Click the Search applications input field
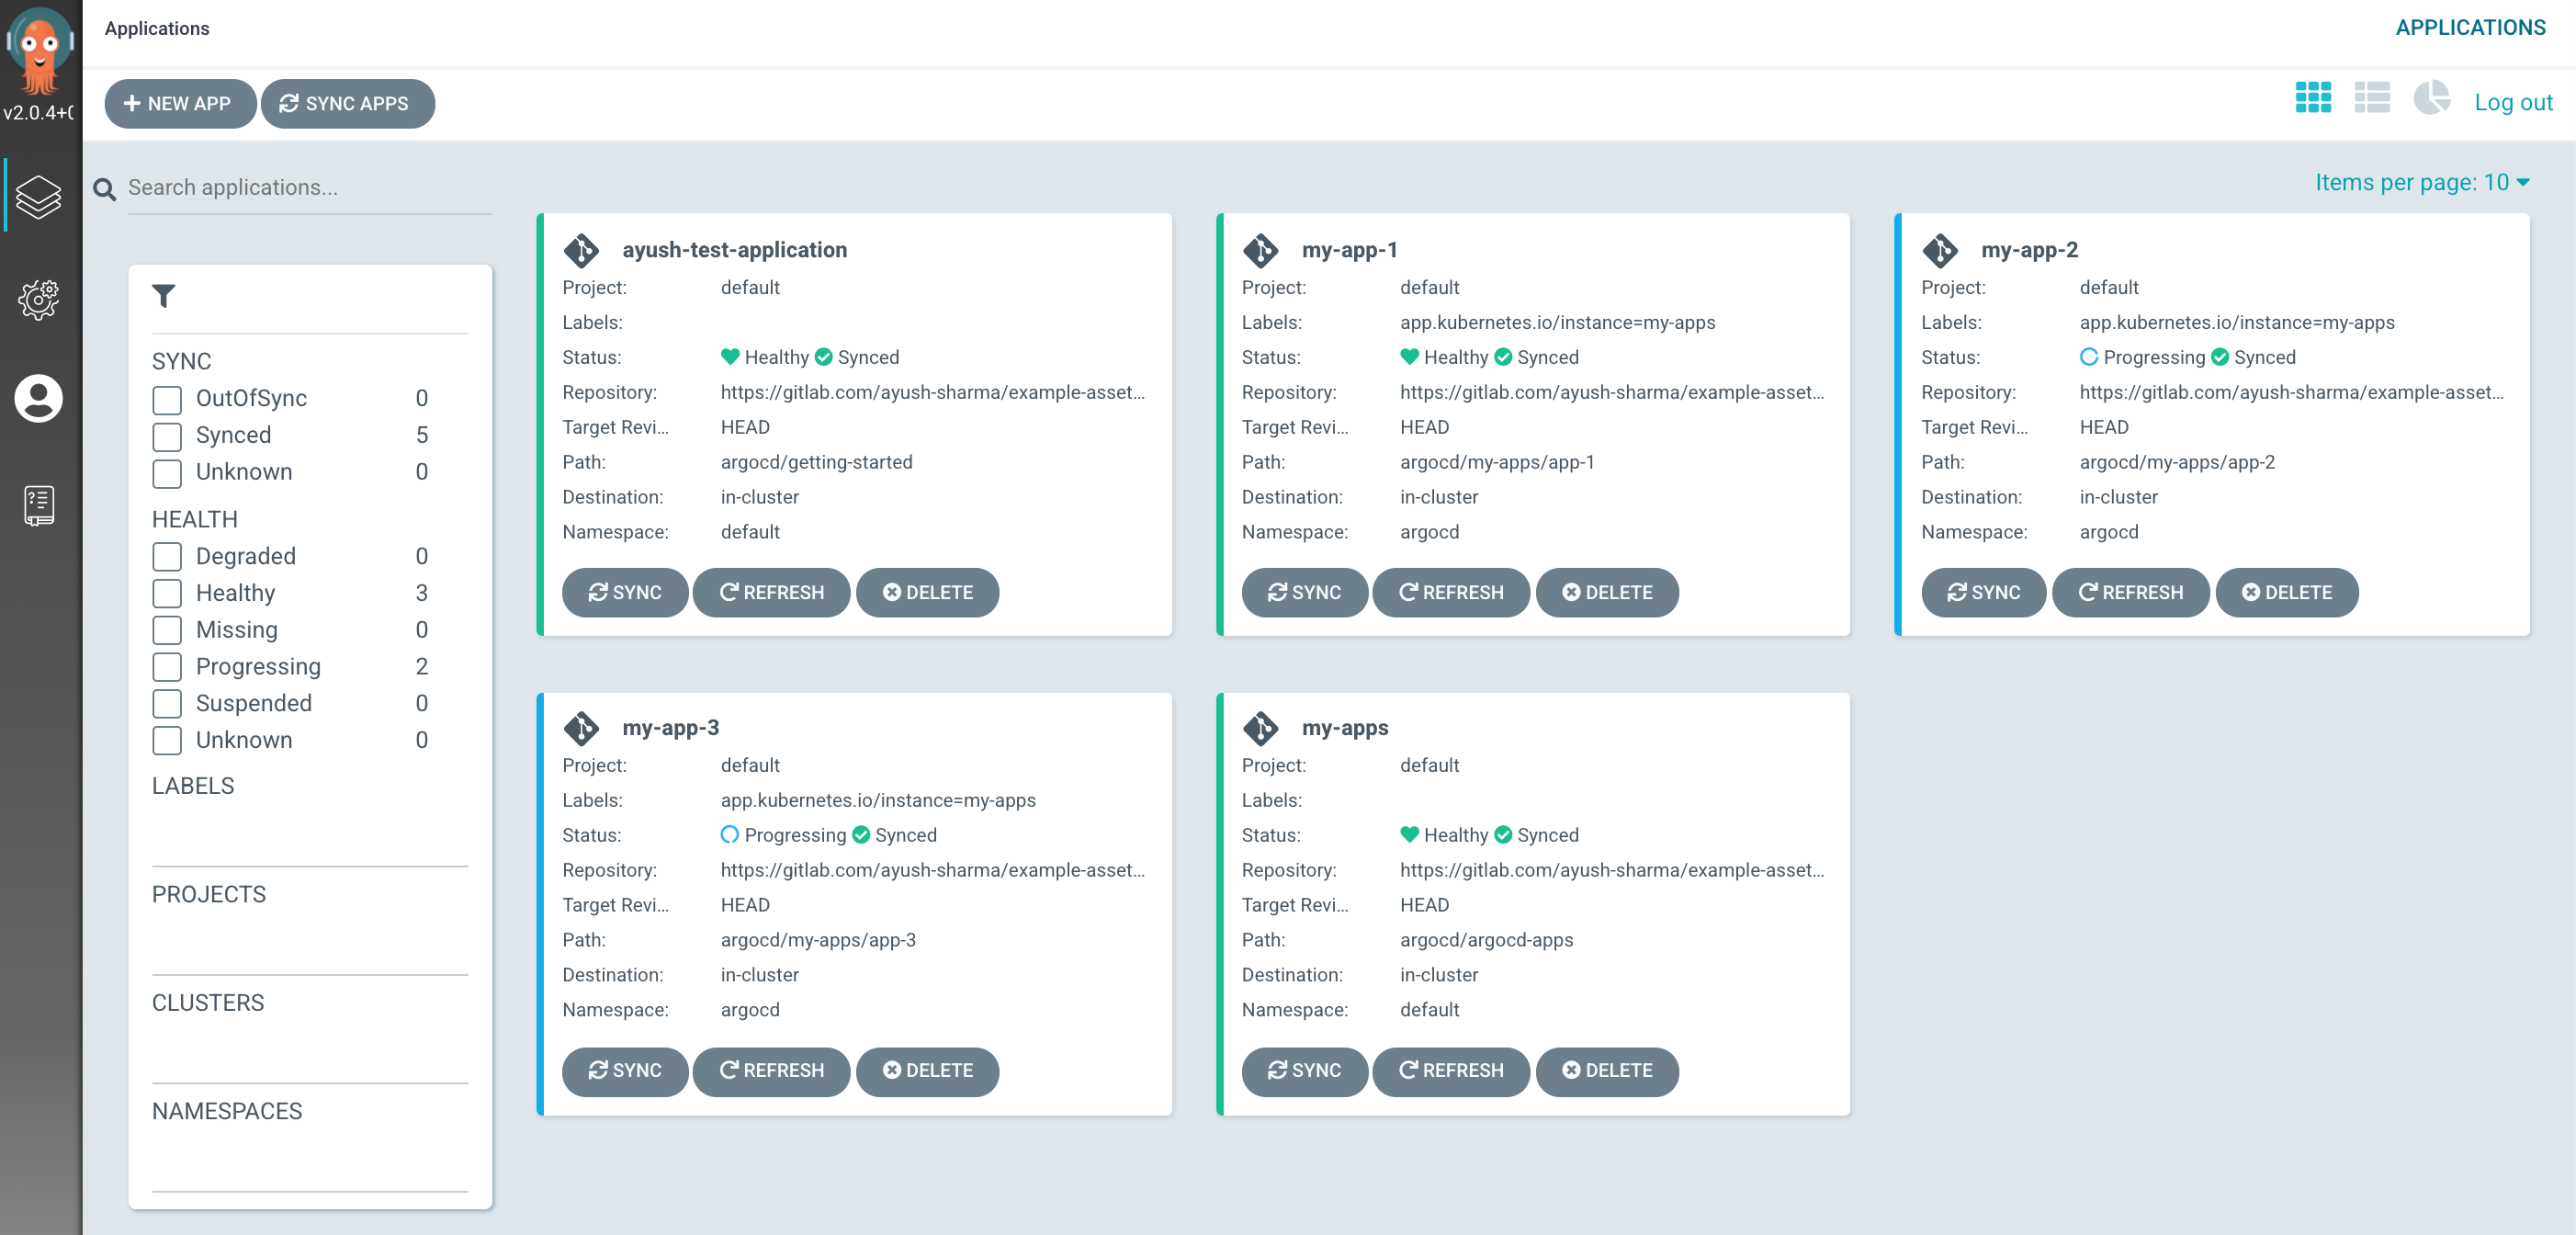 point(300,187)
